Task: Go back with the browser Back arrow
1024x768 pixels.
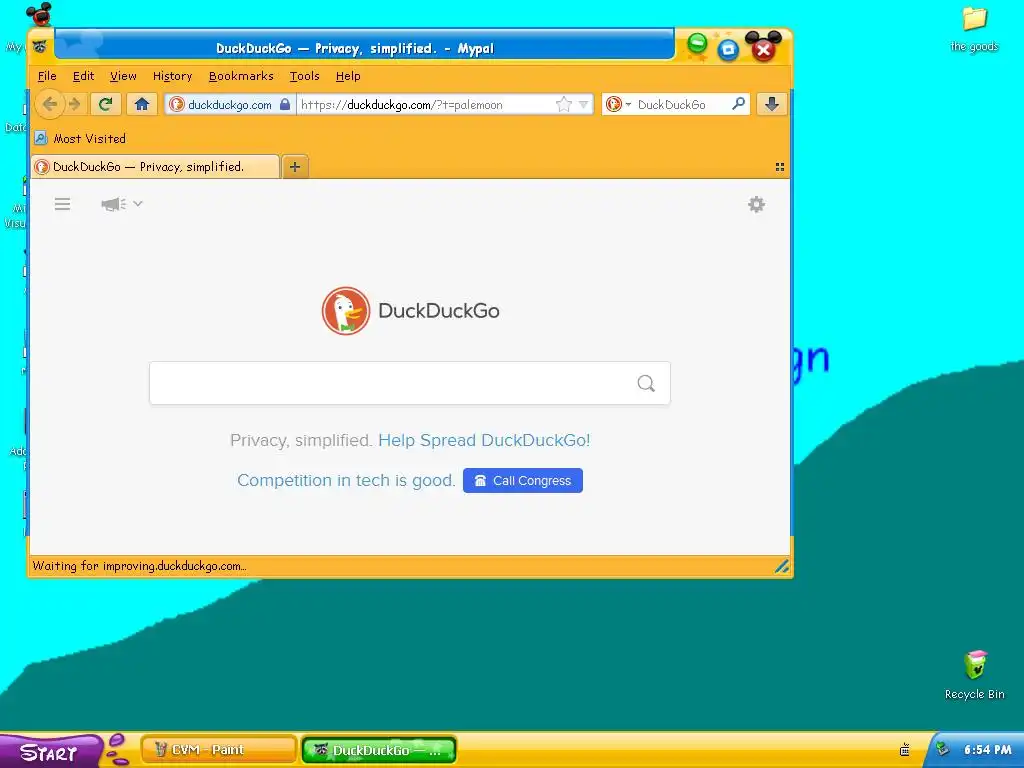Action: (49, 104)
